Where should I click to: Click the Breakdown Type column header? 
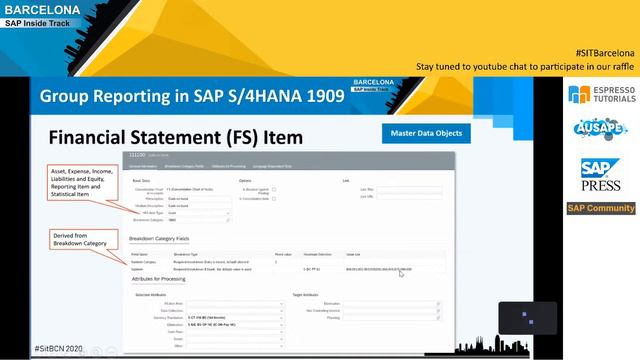click(186, 254)
